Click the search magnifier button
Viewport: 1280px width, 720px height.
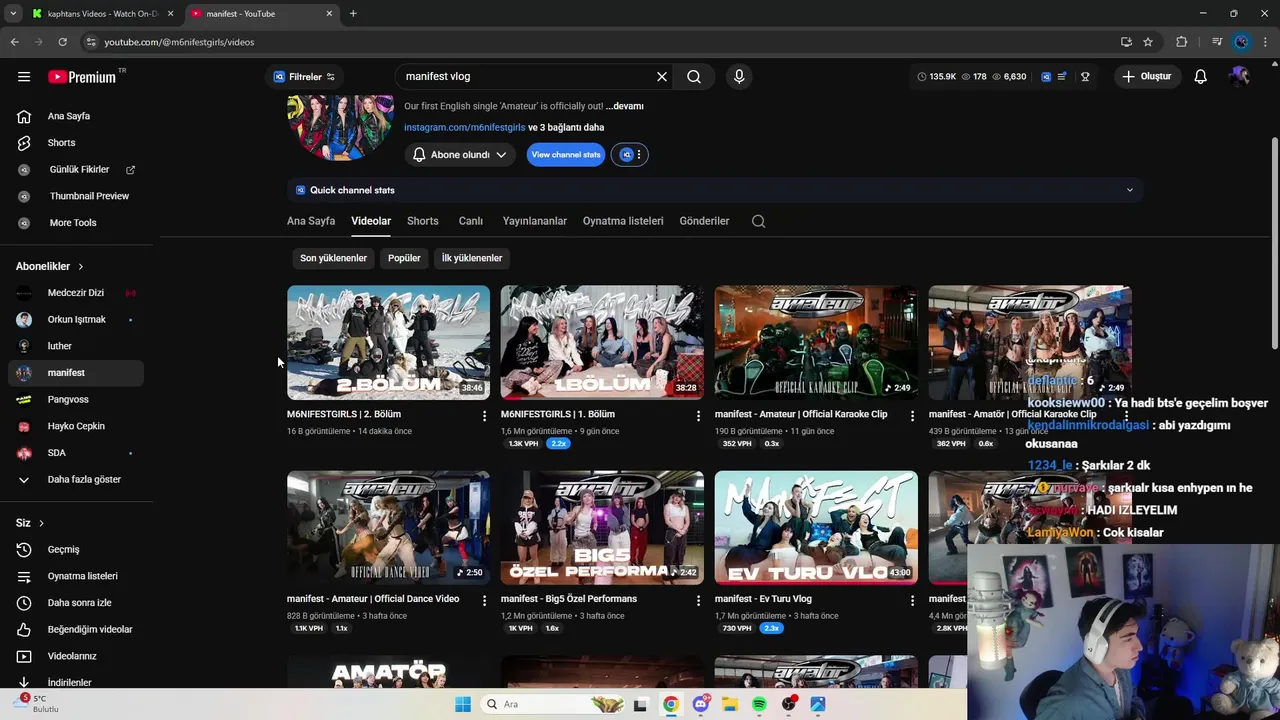click(x=694, y=77)
